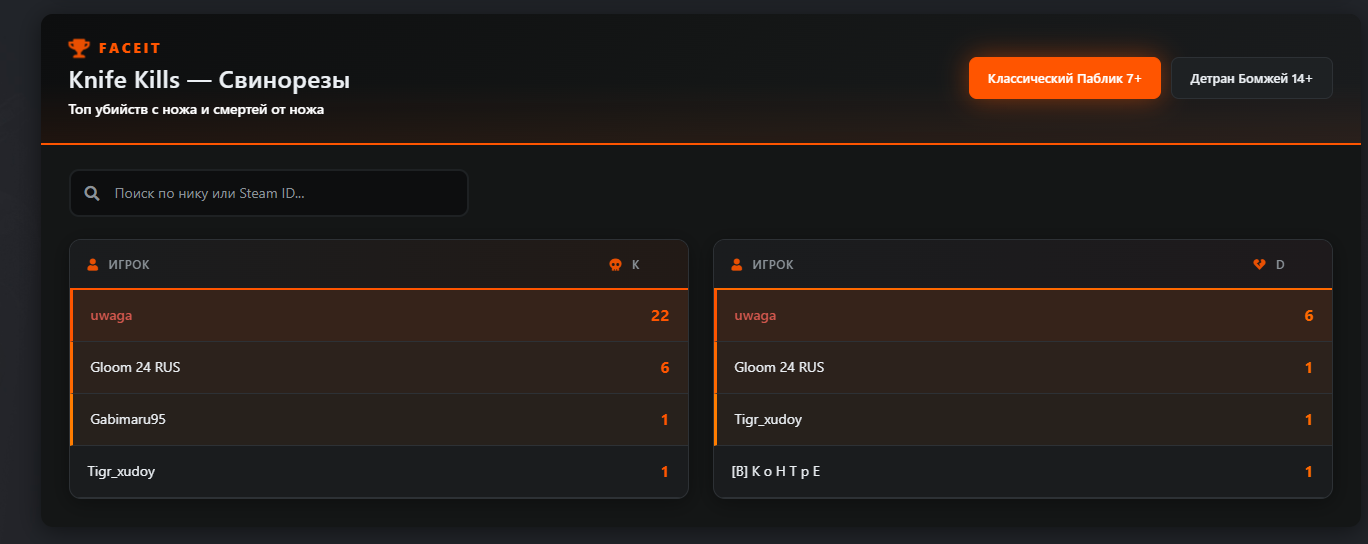Focus the nickname or Steam ID search field
Viewport: 1368px width, 544px height.
pyautogui.click(x=280, y=193)
